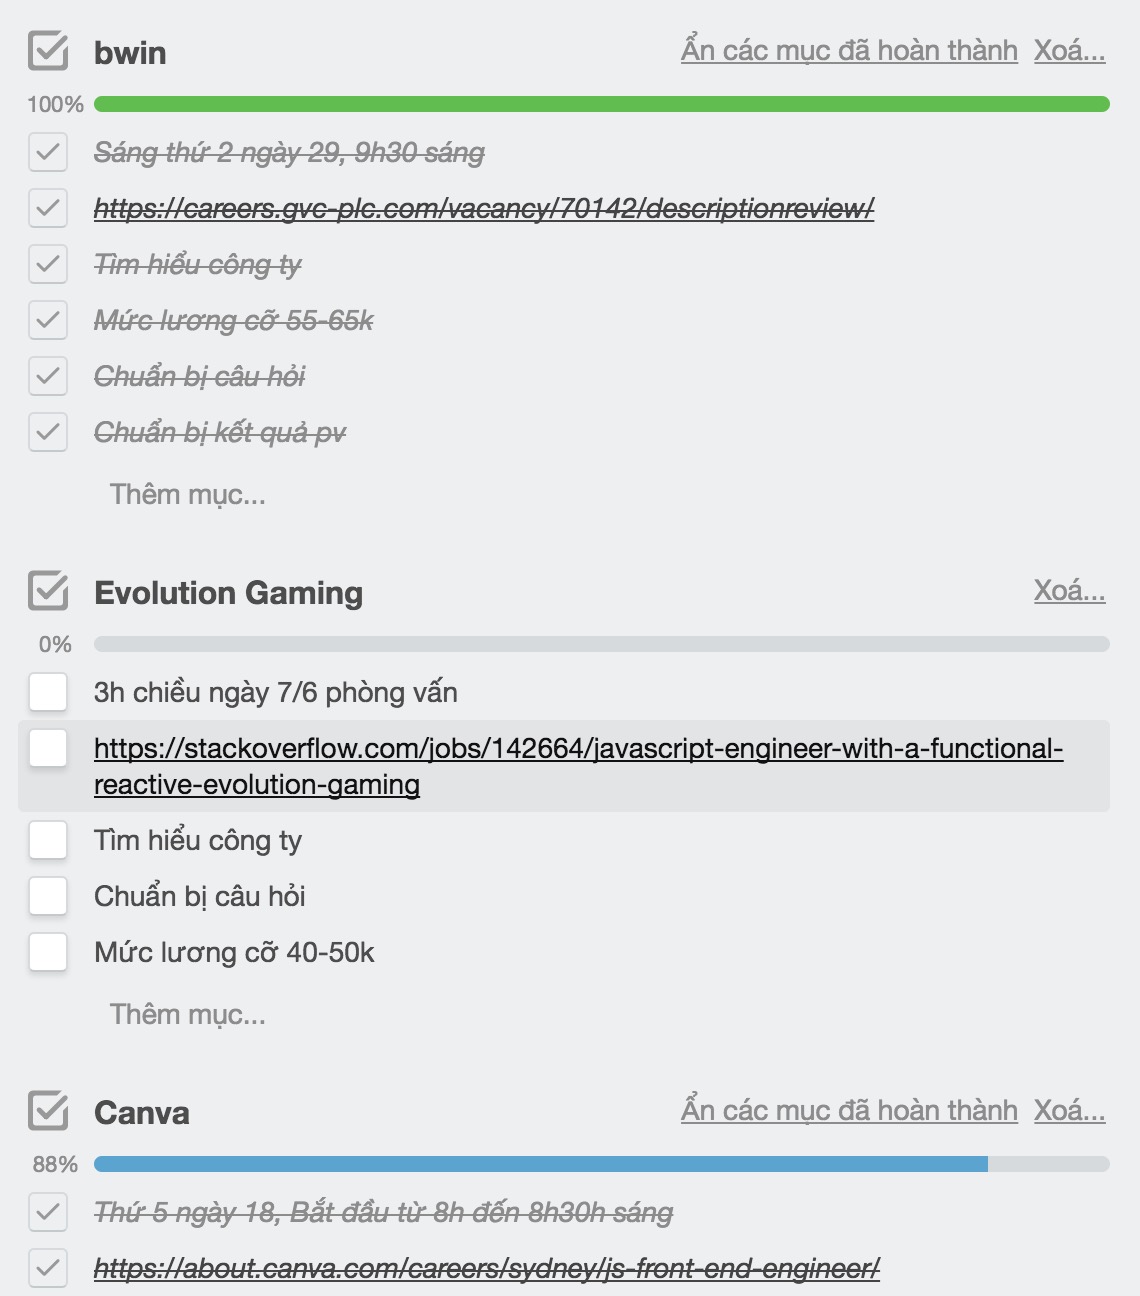The width and height of the screenshot is (1140, 1296).
Task: Tick the 'Mức lương cỡ 40-50k' checkbox
Action: pos(48,952)
